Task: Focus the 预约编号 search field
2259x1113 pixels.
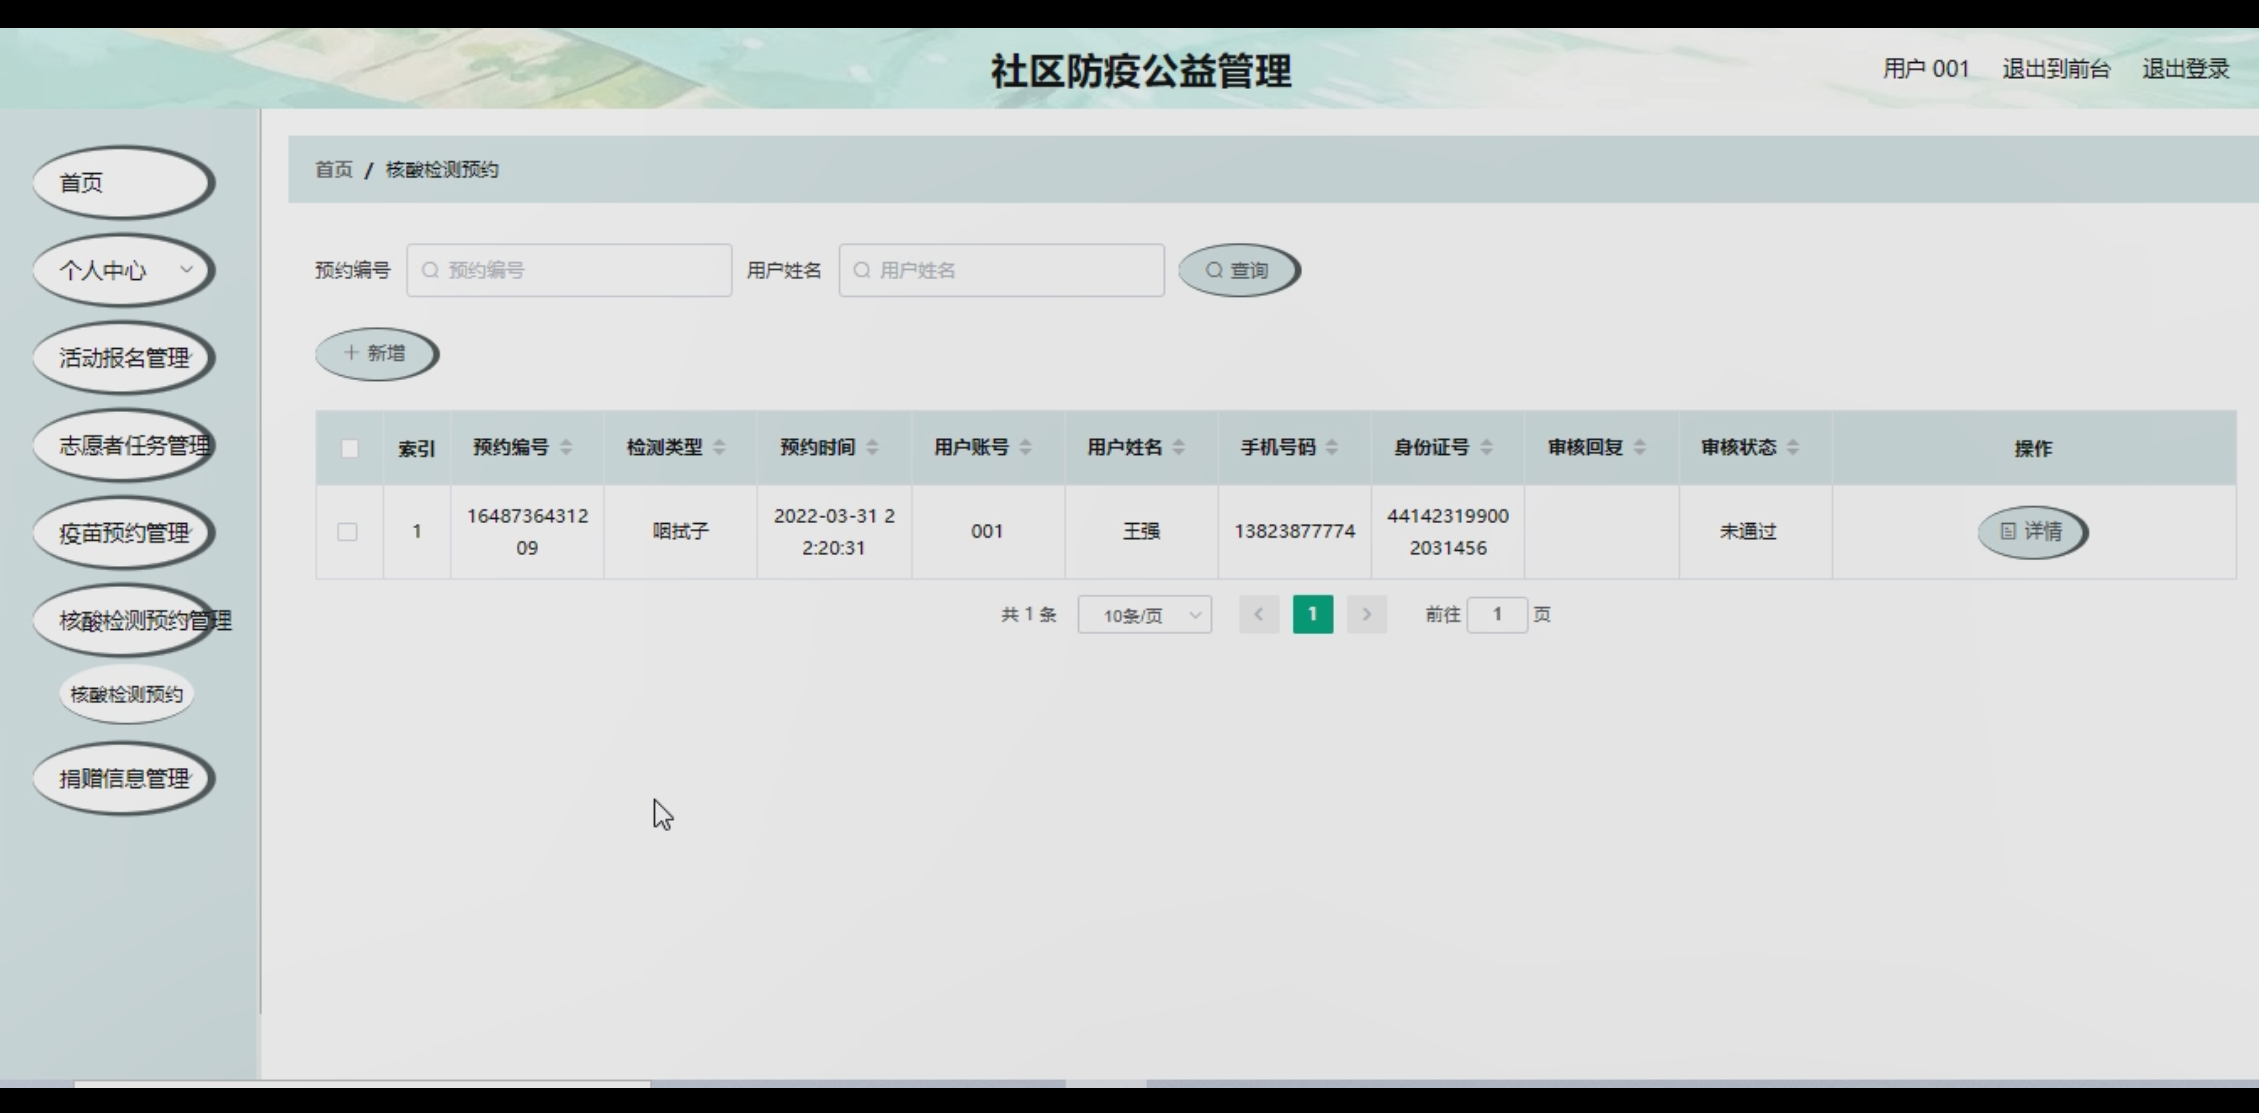Action: (x=569, y=270)
